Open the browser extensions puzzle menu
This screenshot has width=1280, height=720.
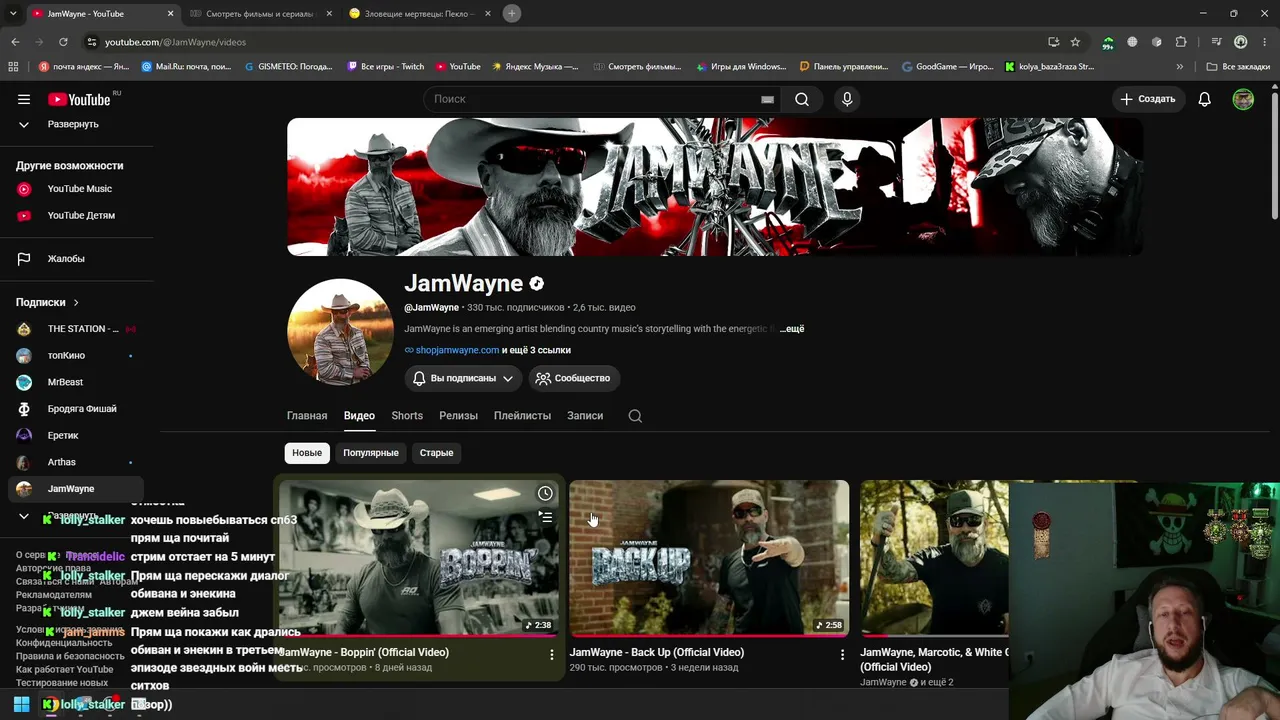tap(1181, 42)
